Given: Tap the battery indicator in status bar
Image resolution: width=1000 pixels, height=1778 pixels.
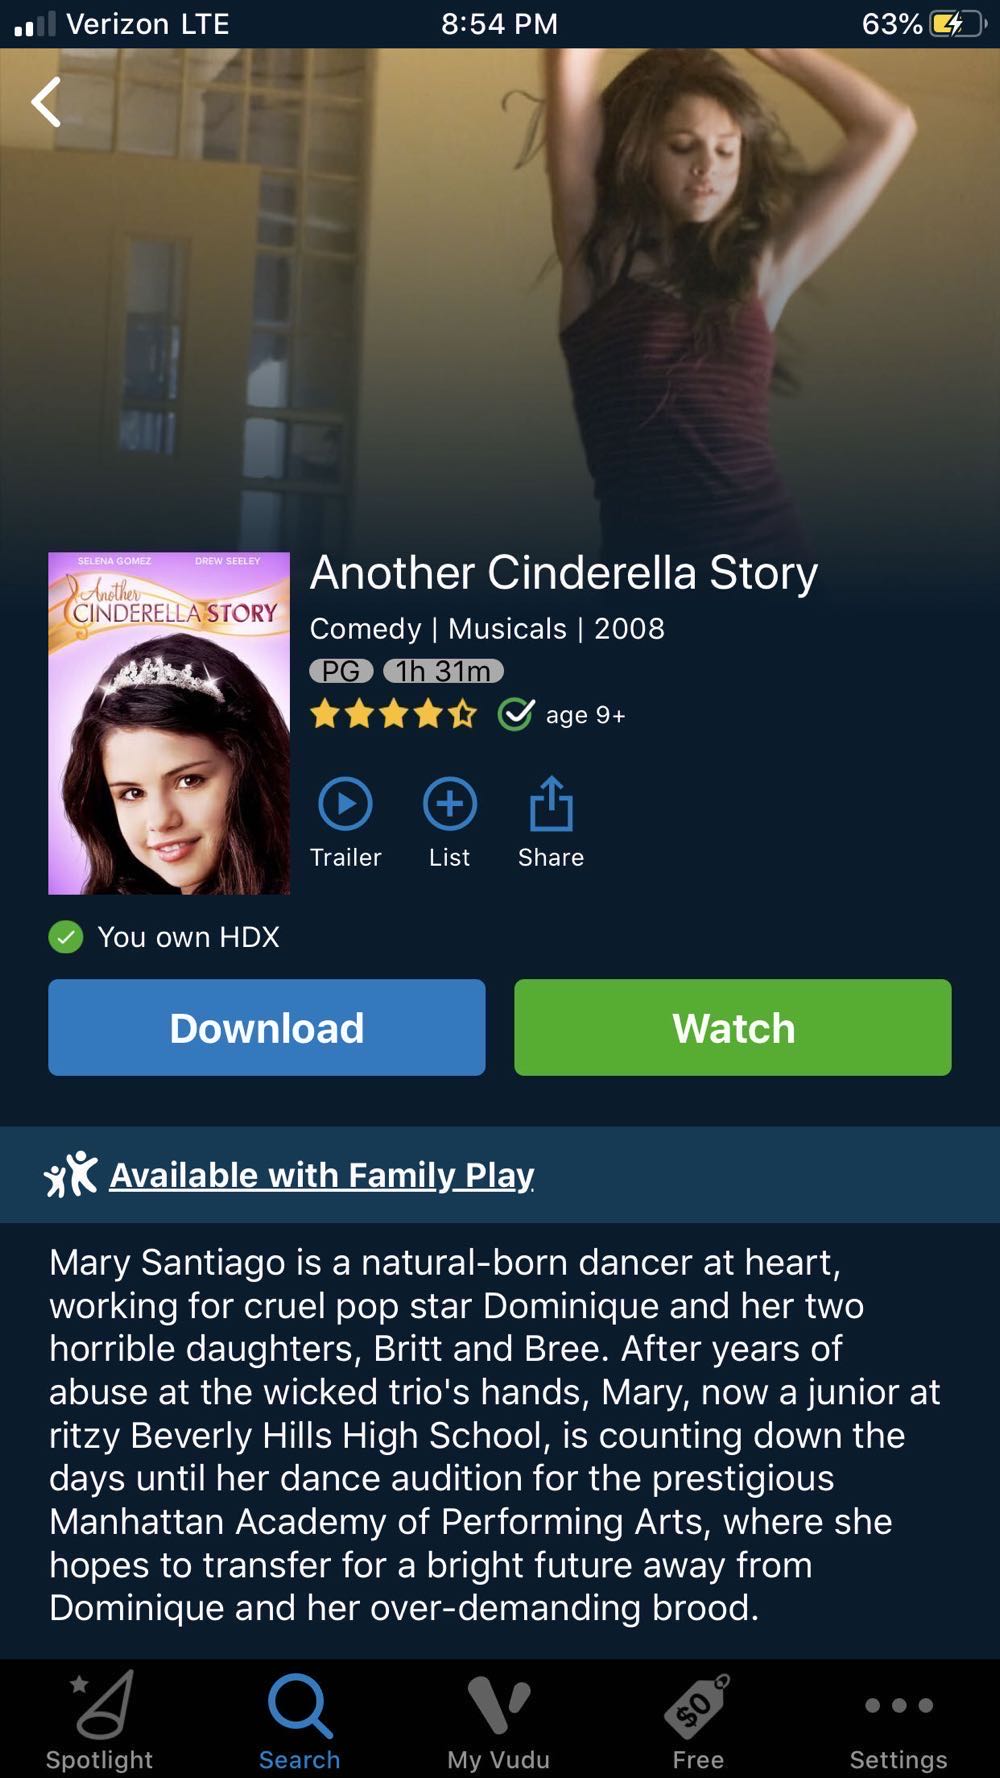Looking at the screenshot, I should [x=956, y=24].
